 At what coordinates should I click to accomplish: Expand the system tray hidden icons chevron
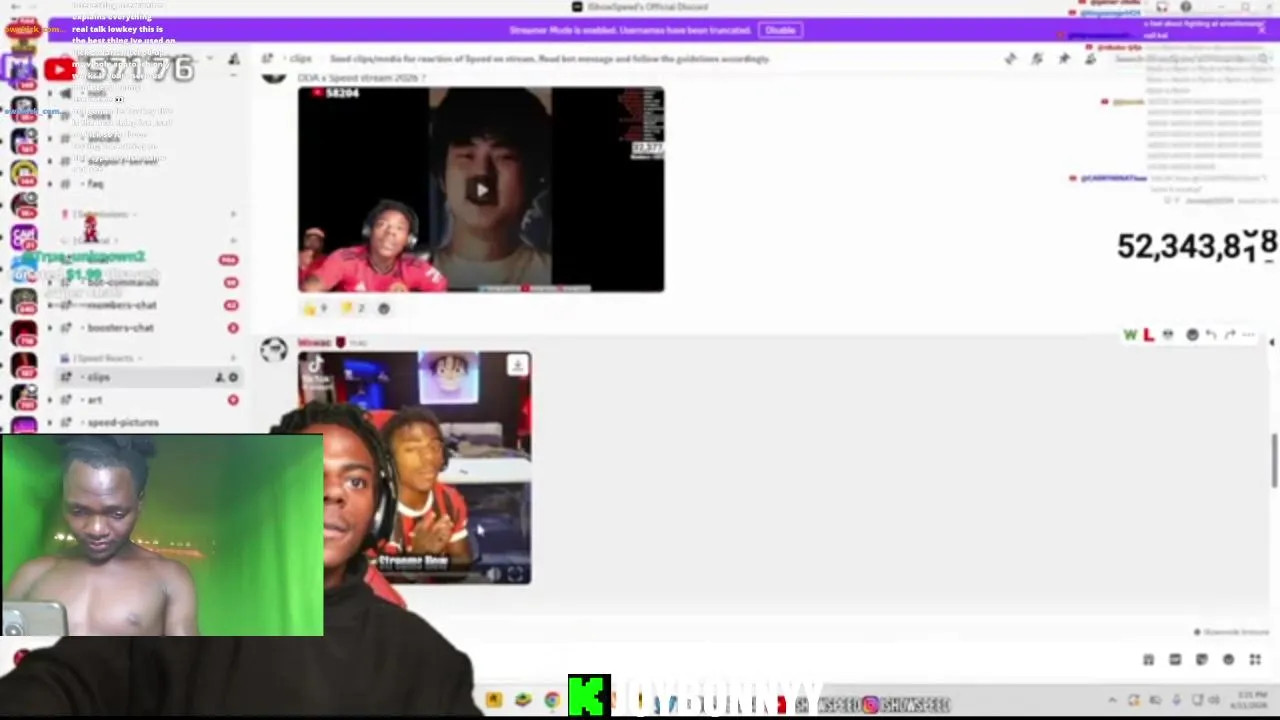[x=1112, y=702]
